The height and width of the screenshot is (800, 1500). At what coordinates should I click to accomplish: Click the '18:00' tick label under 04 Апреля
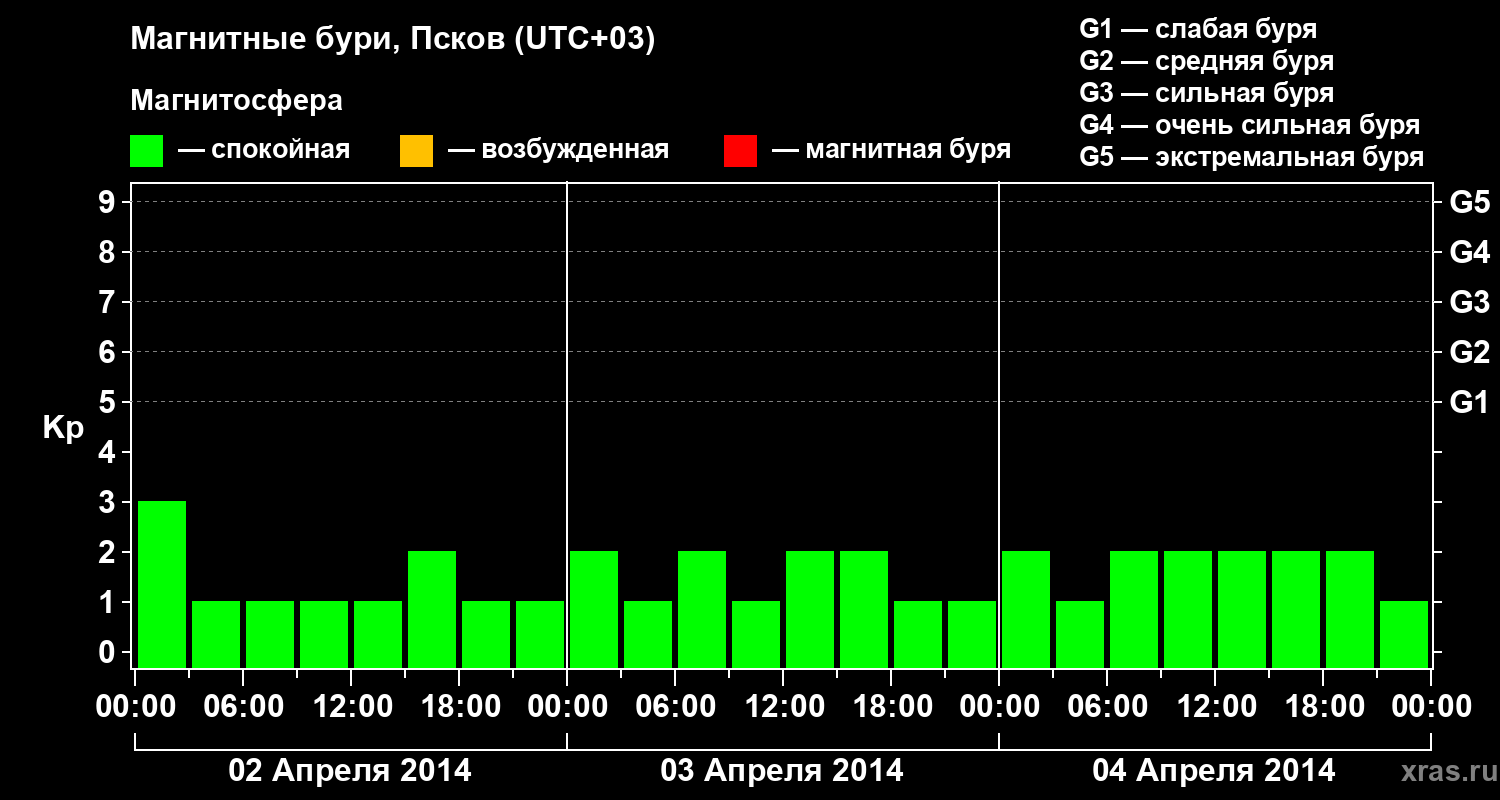point(1323,707)
